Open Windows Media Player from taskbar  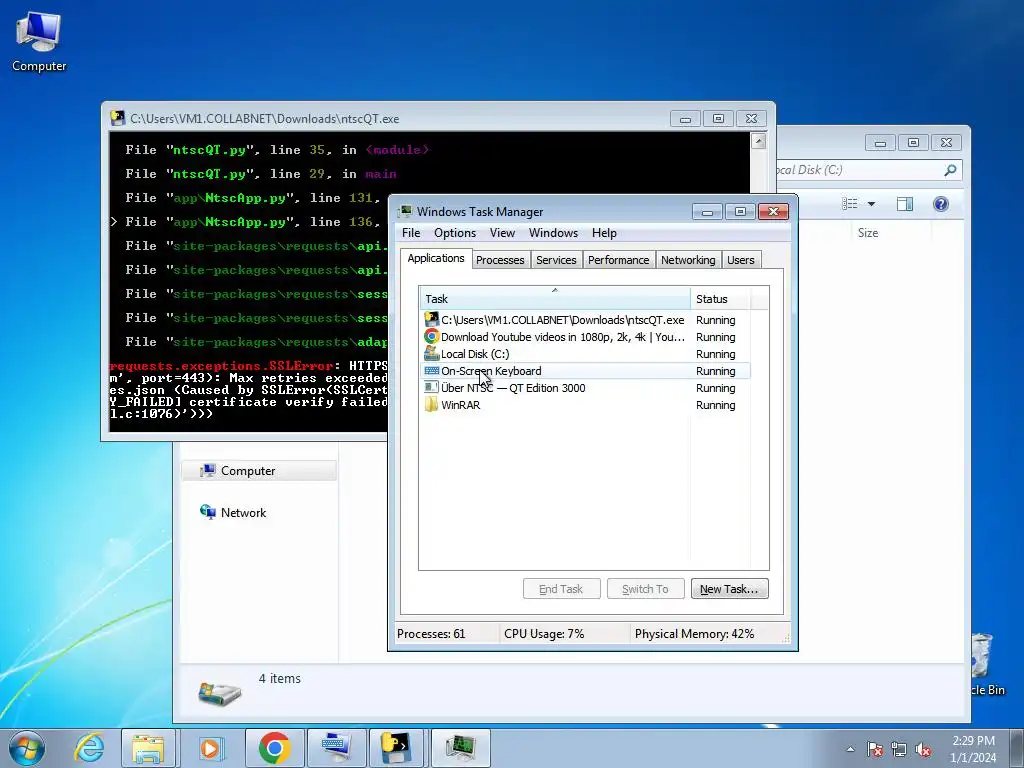pos(210,748)
